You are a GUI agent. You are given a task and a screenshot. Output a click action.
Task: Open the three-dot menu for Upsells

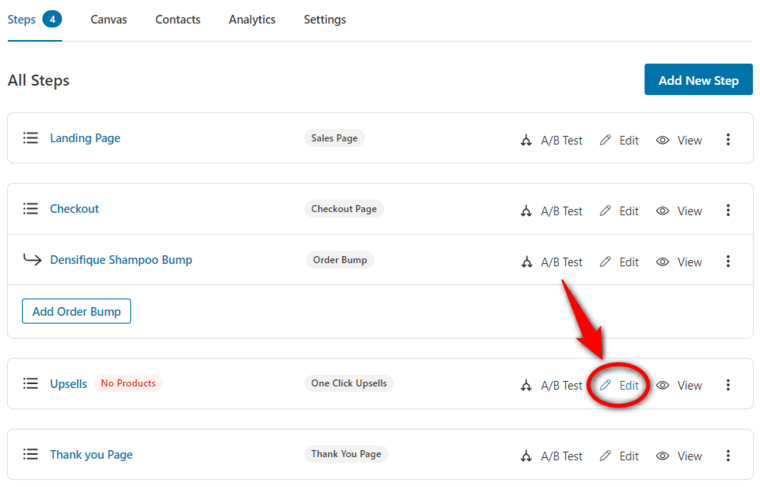pos(728,385)
